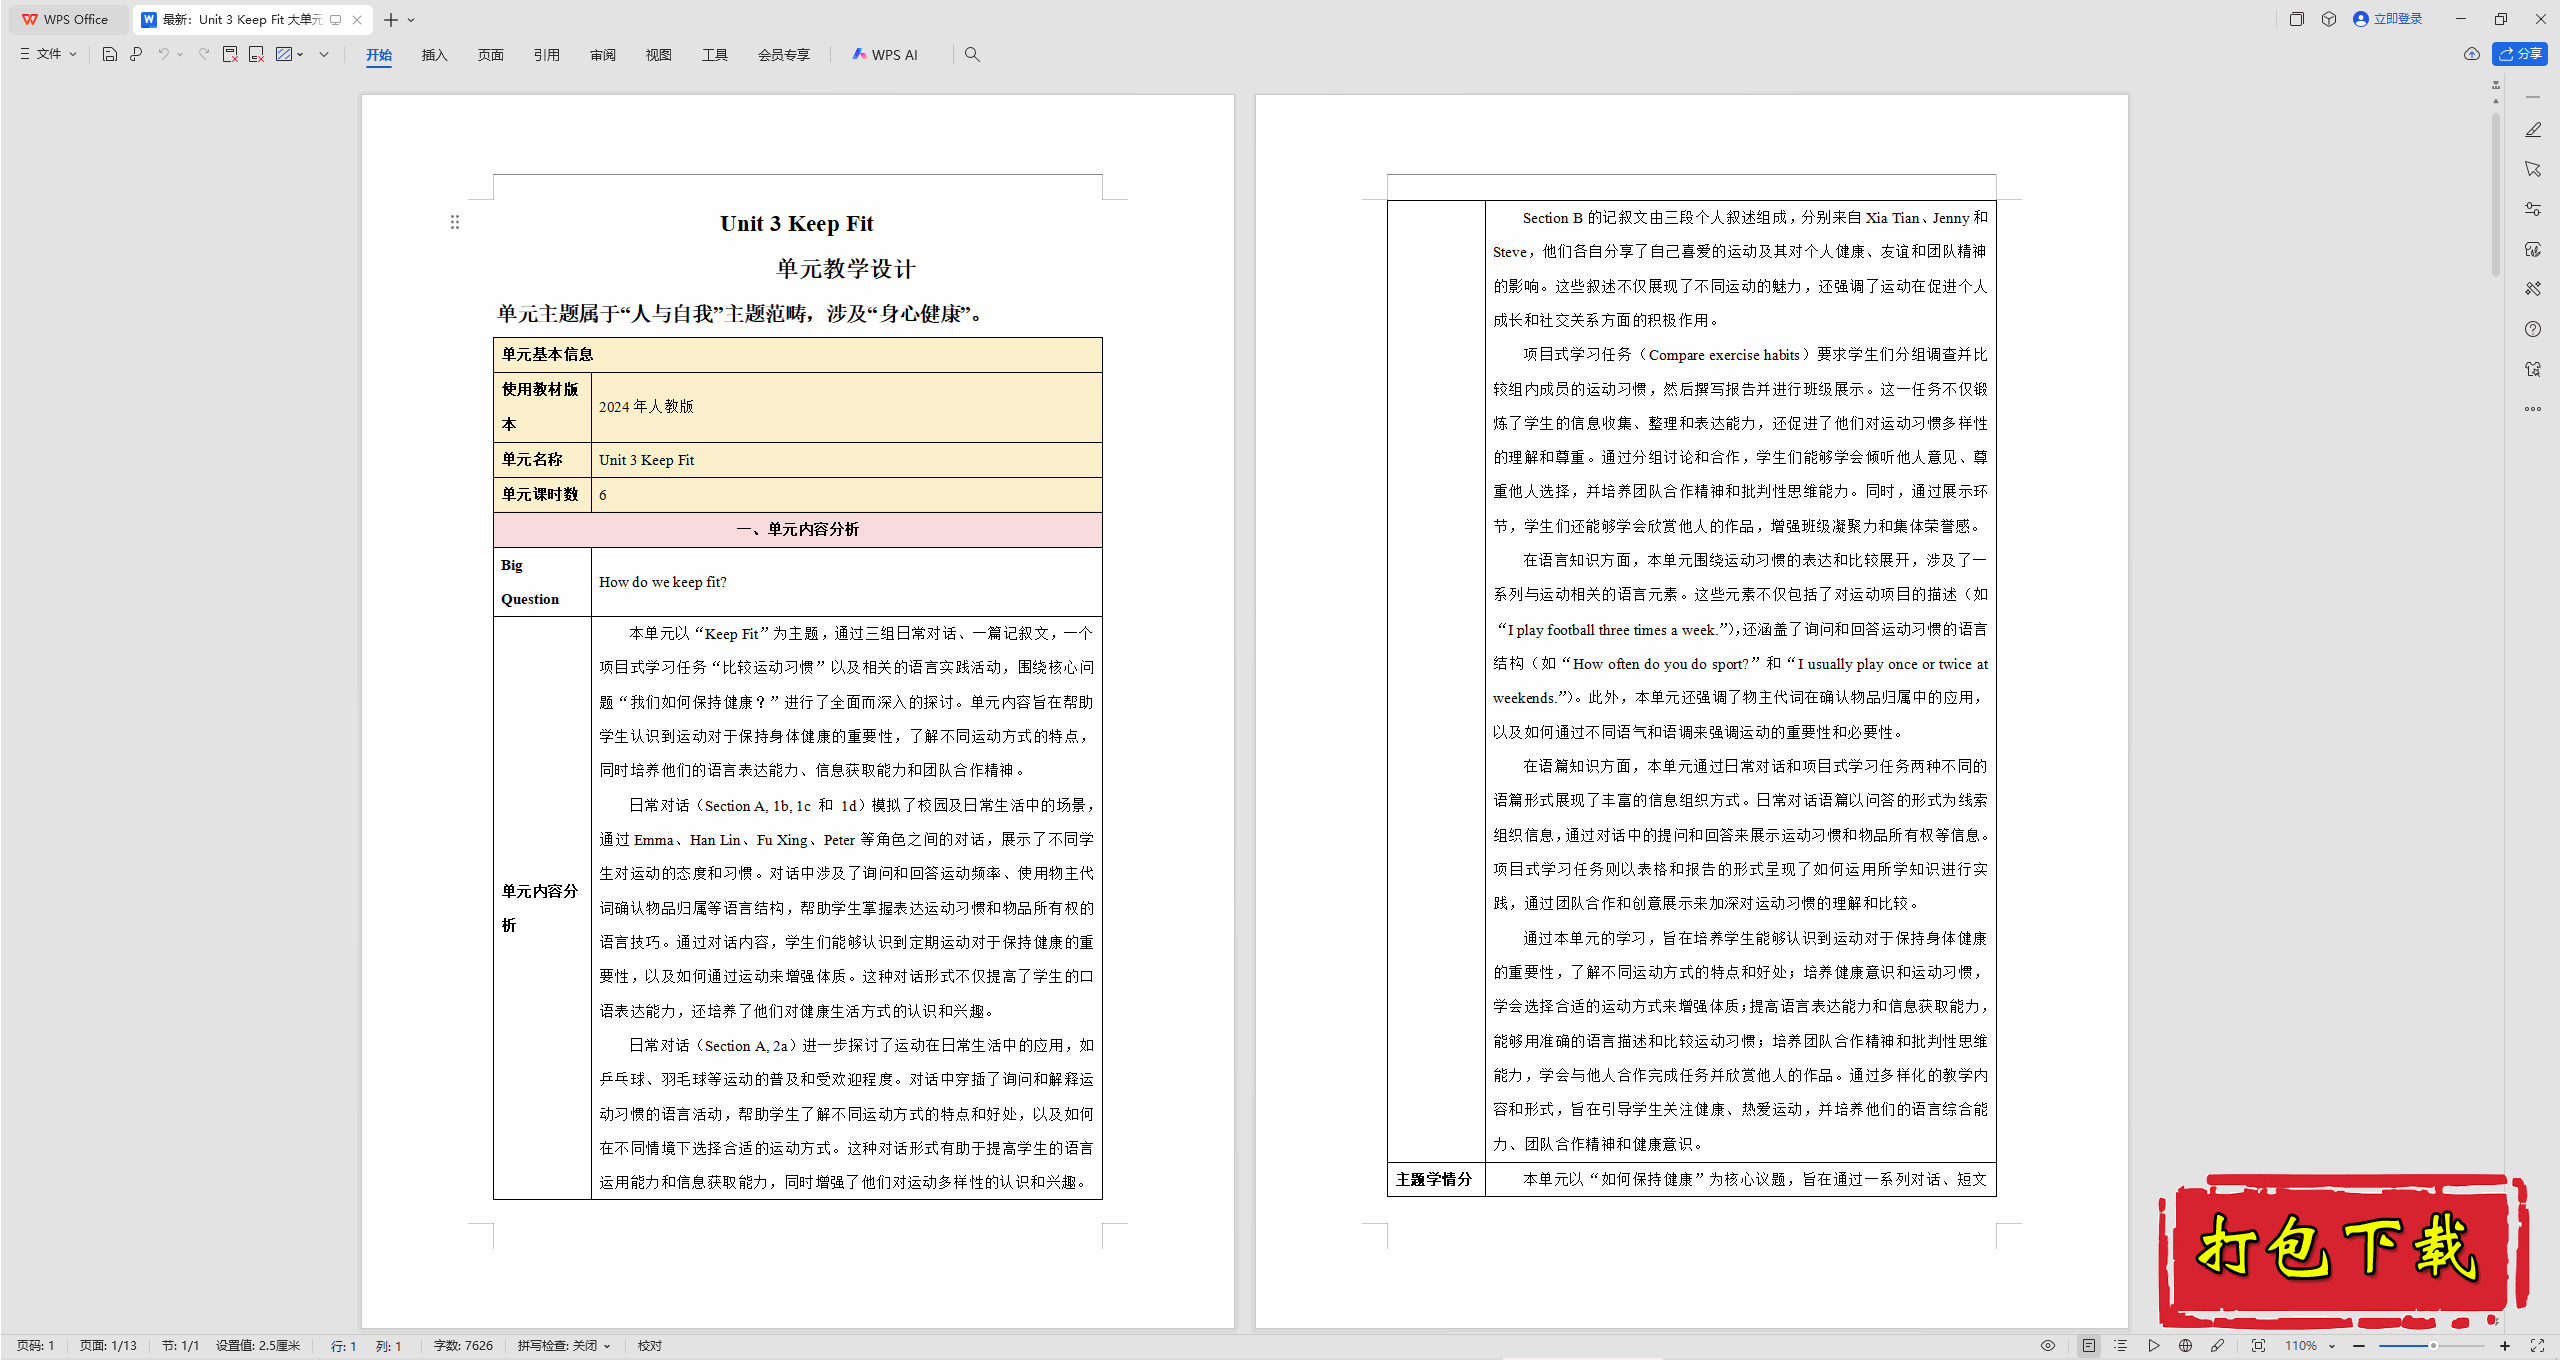Click the fit-to-page icon in the status bar
This screenshot has height=1360, width=2560.
tap(2258, 1346)
